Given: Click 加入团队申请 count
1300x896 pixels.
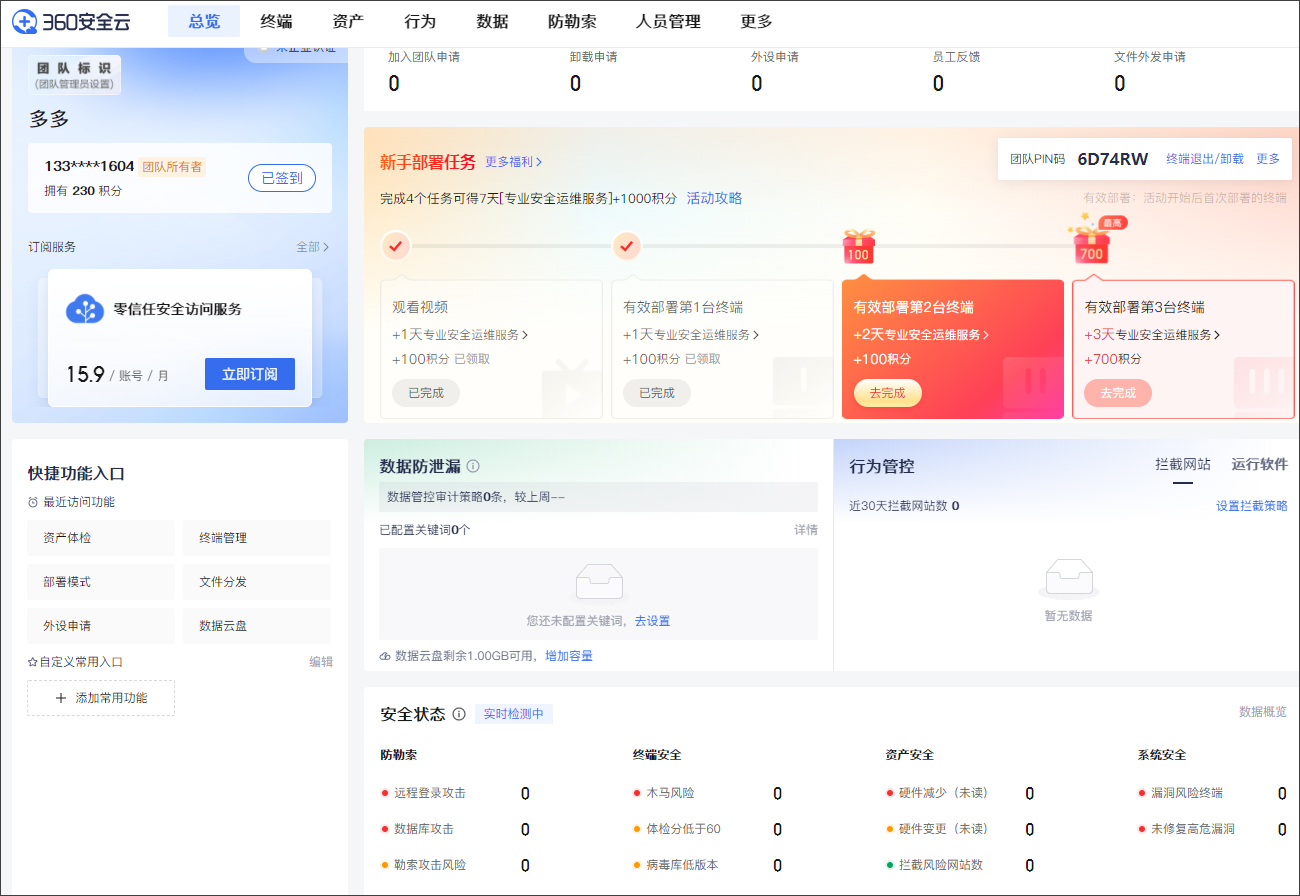Looking at the screenshot, I should 394,83.
